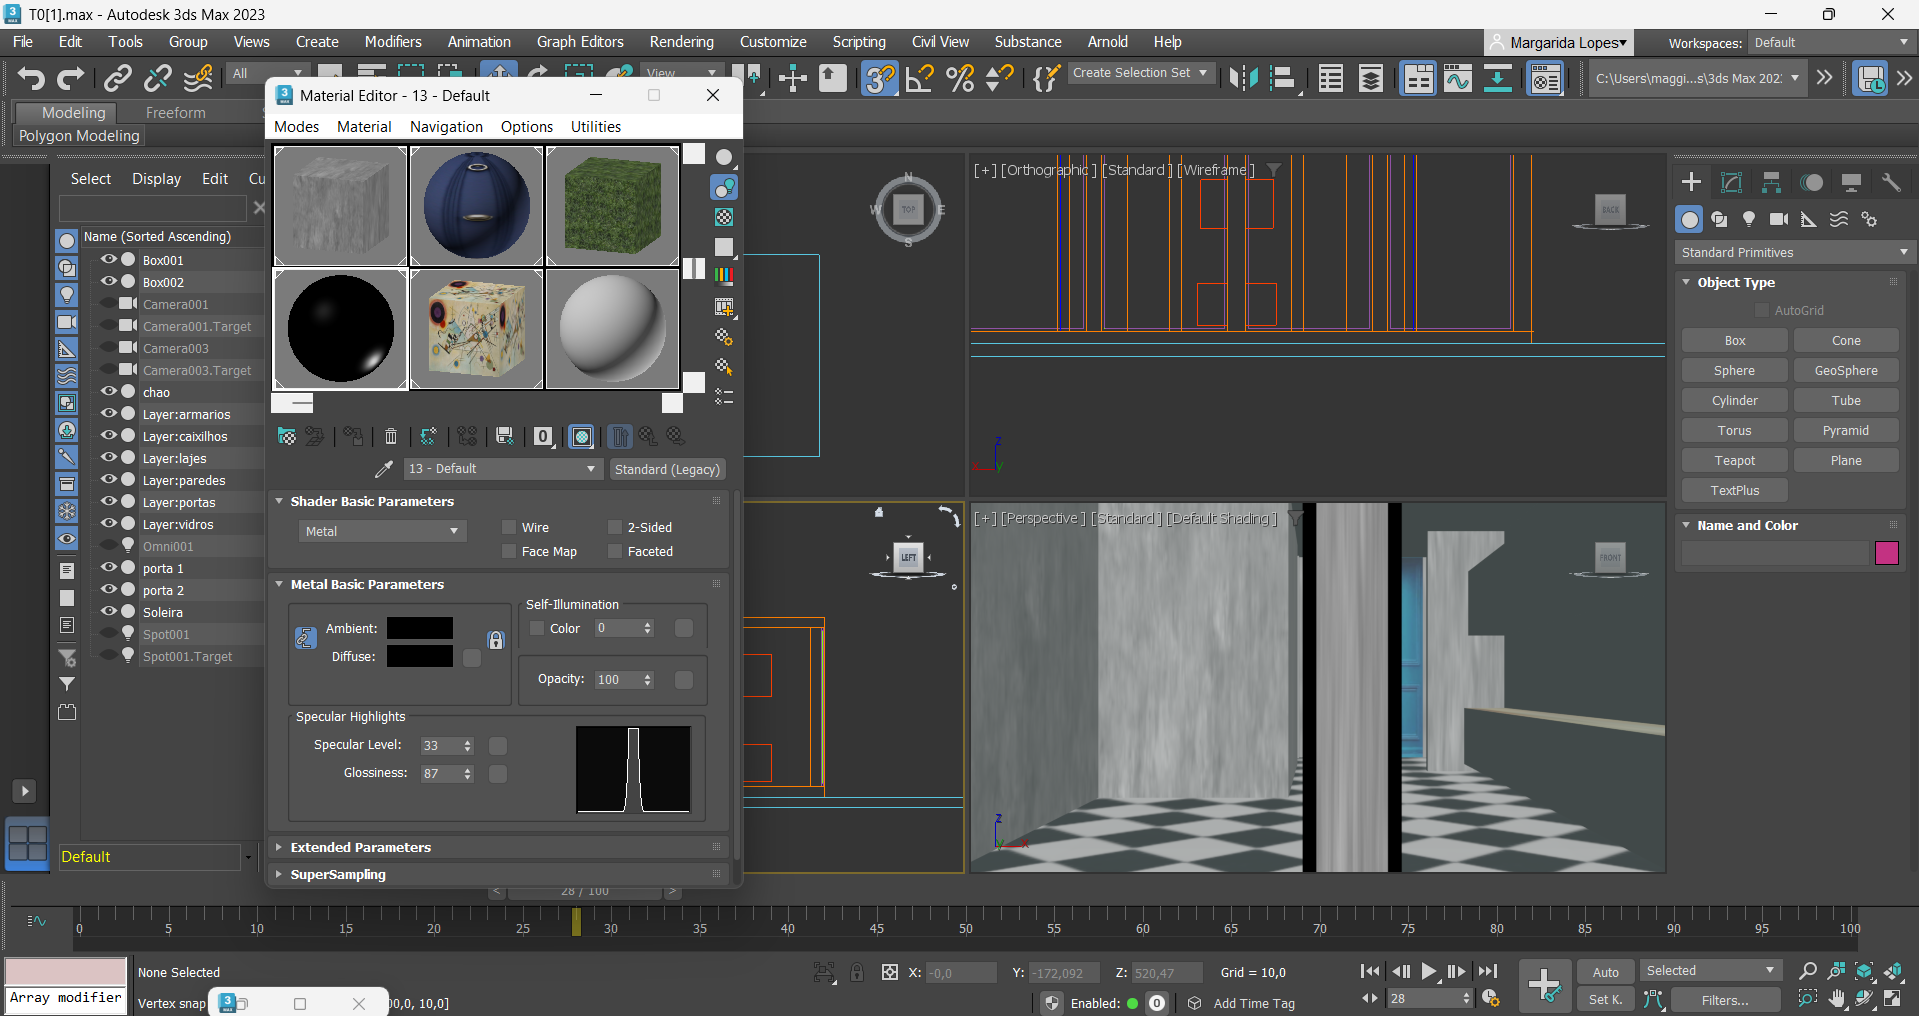
Task: Enable the Wire checkbox
Action: point(509,528)
